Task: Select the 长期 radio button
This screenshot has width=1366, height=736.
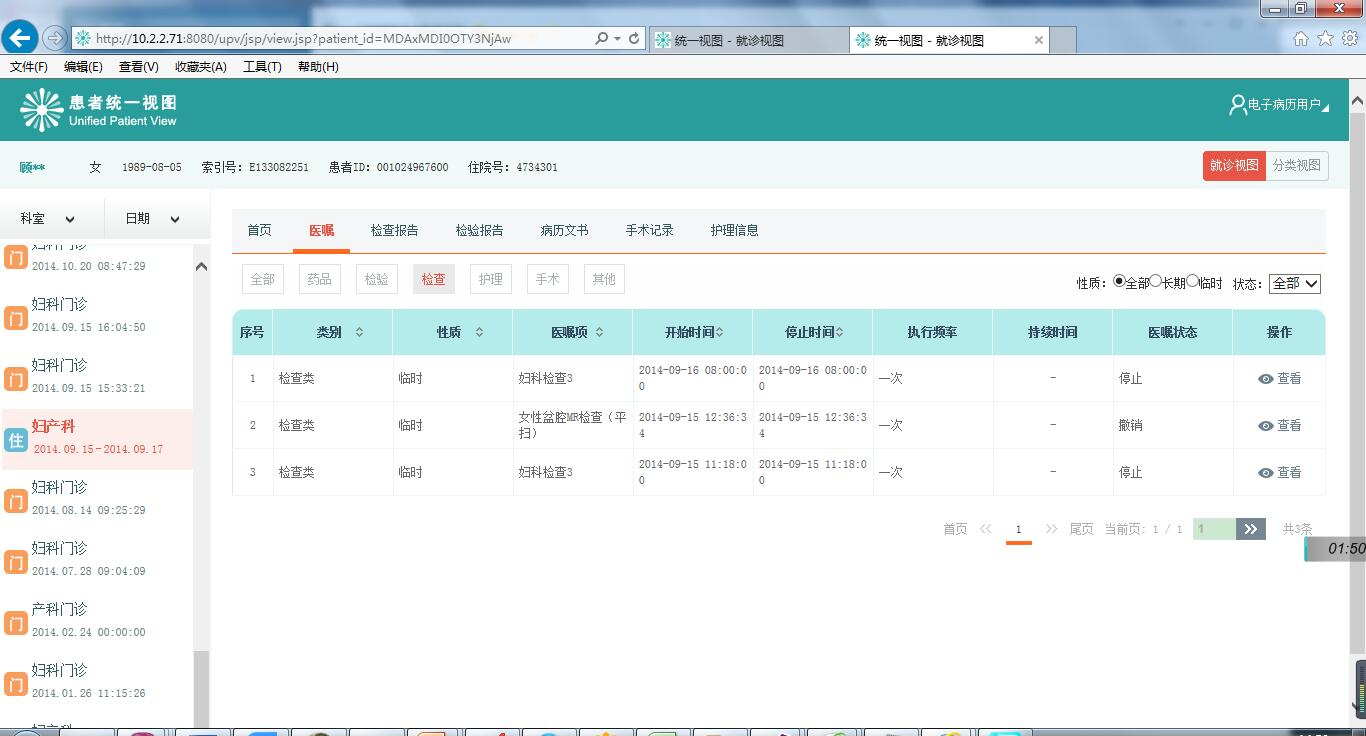Action: [1155, 282]
